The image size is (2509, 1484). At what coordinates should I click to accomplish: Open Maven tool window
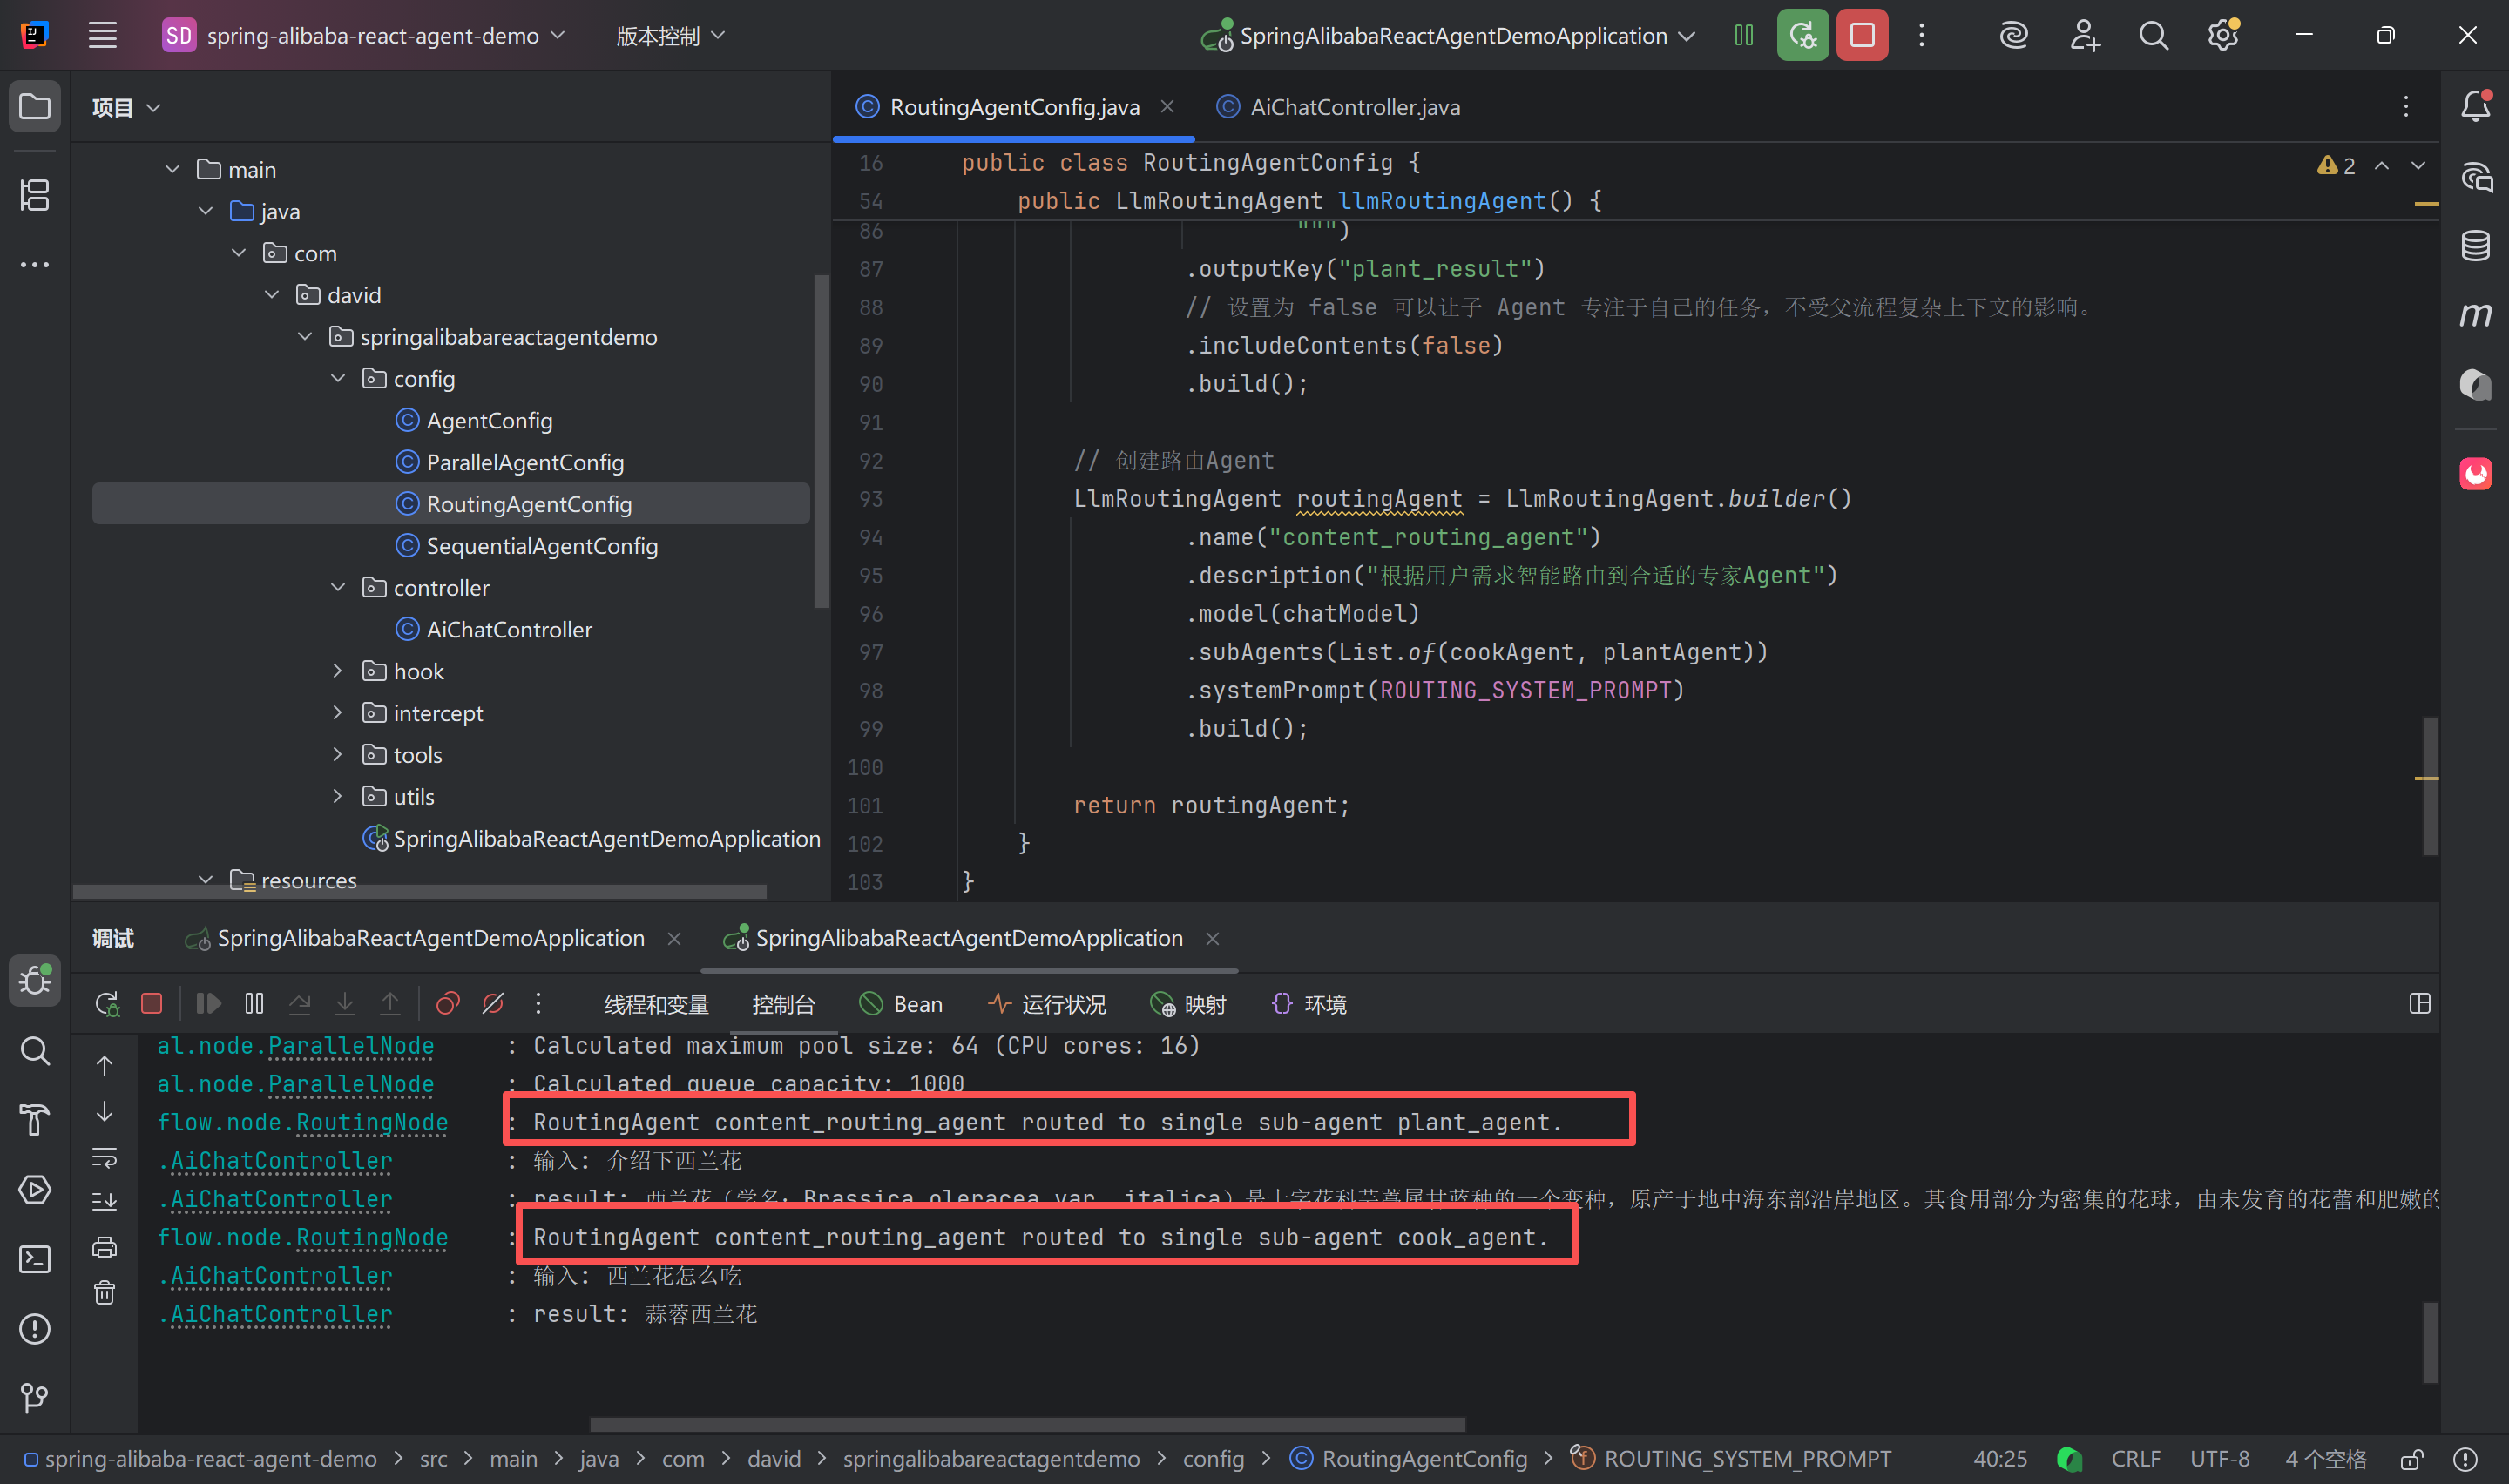click(2476, 315)
